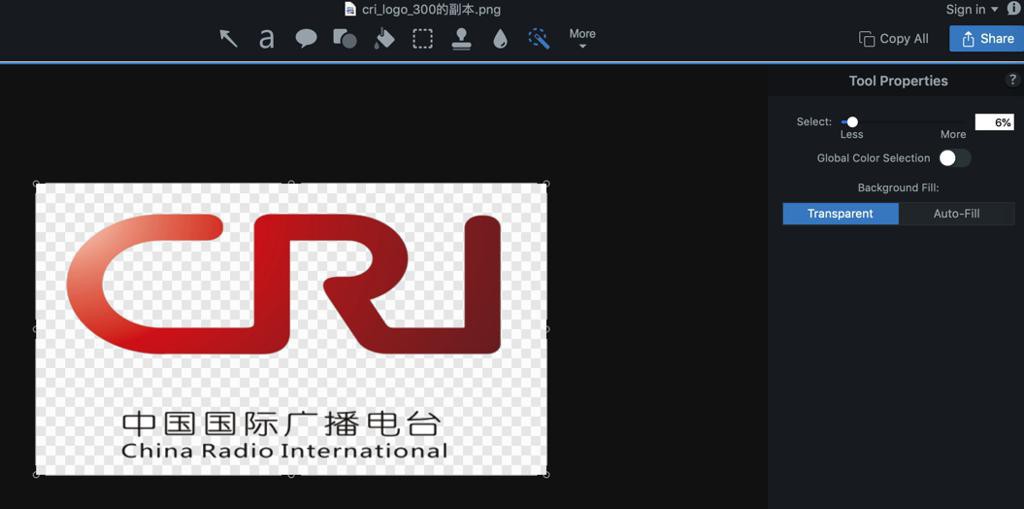Toggle Global Color Selection switch
The image size is (1024, 509).
(955, 158)
